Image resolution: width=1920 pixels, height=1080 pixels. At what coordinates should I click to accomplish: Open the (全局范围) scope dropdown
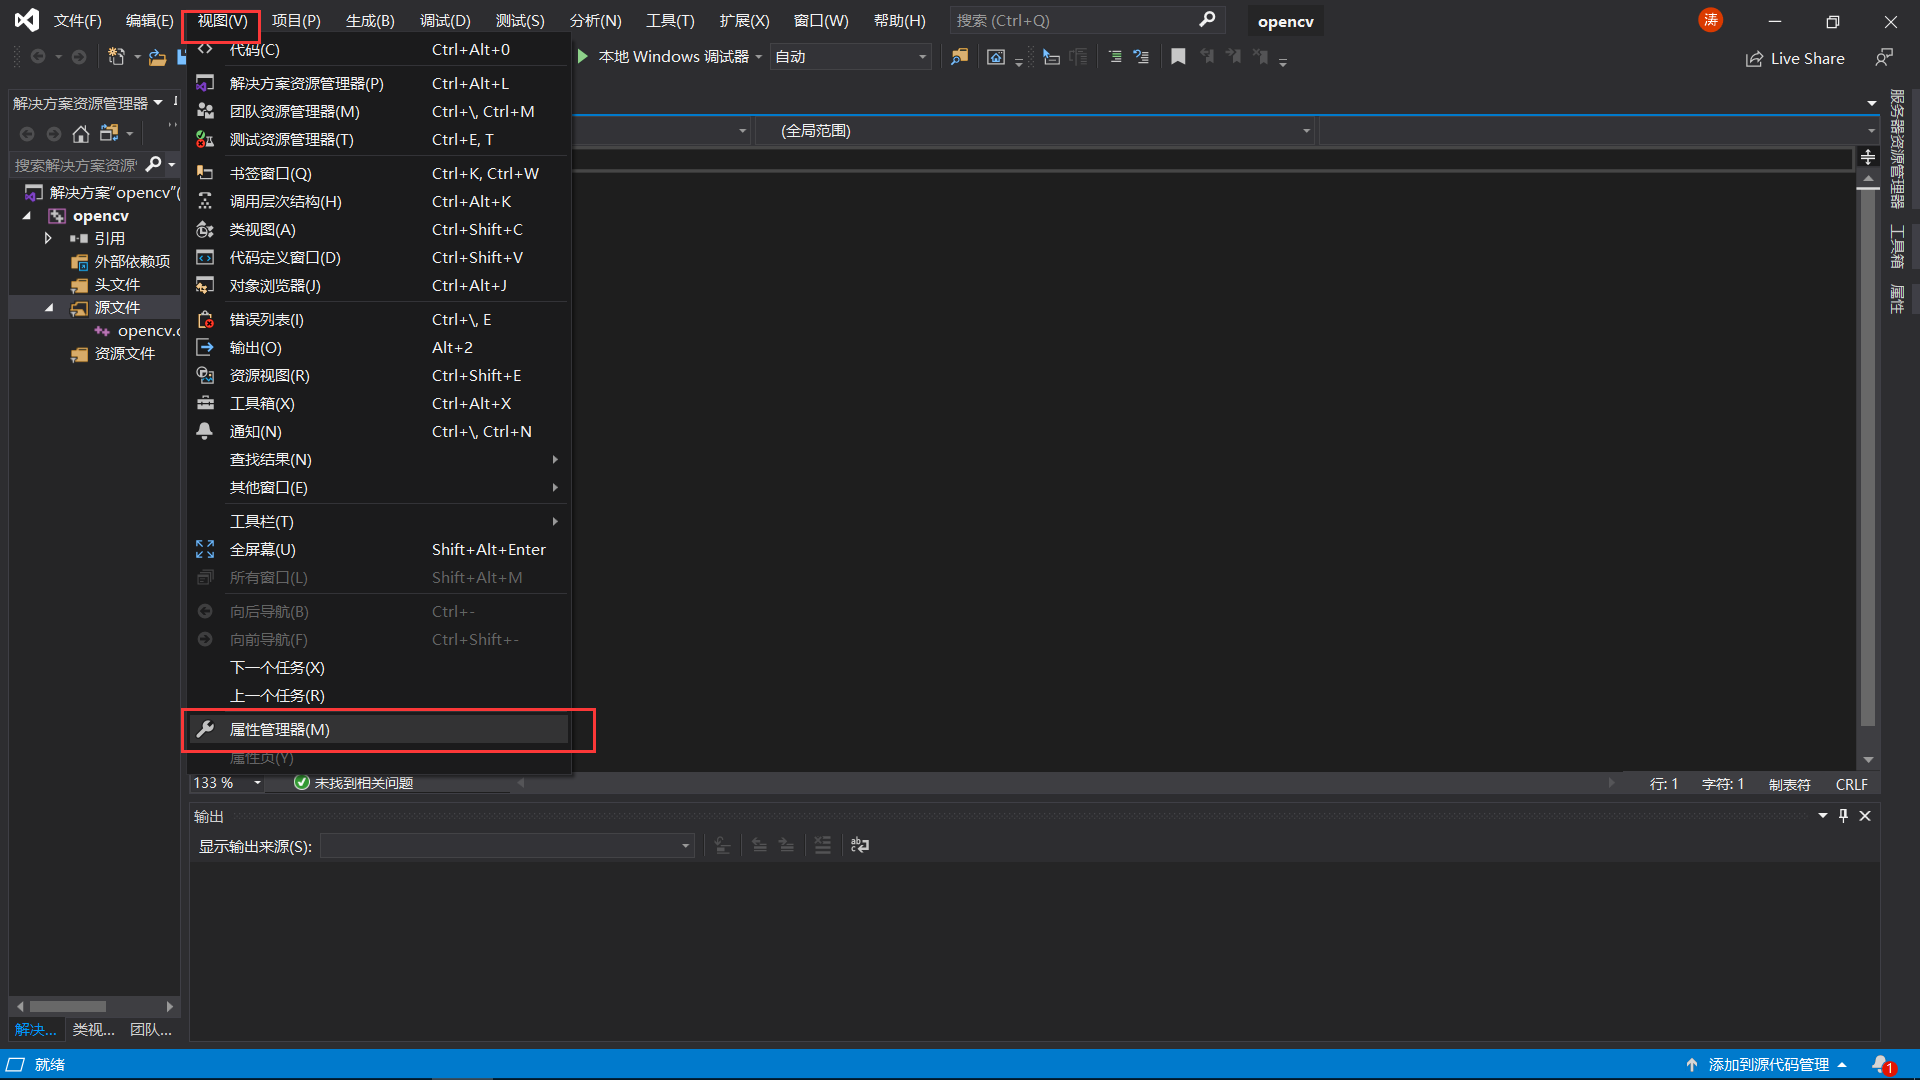pyautogui.click(x=1305, y=130)
